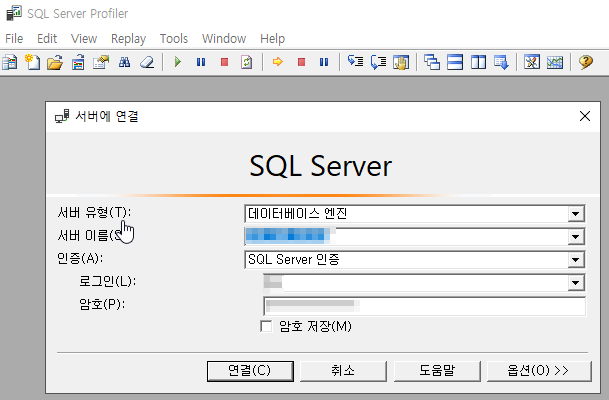The height and width of the screenshot is (400, 609).
Task: Clear trace window with eraser icon
Action: pyautogui.click(x=147, y=62)
